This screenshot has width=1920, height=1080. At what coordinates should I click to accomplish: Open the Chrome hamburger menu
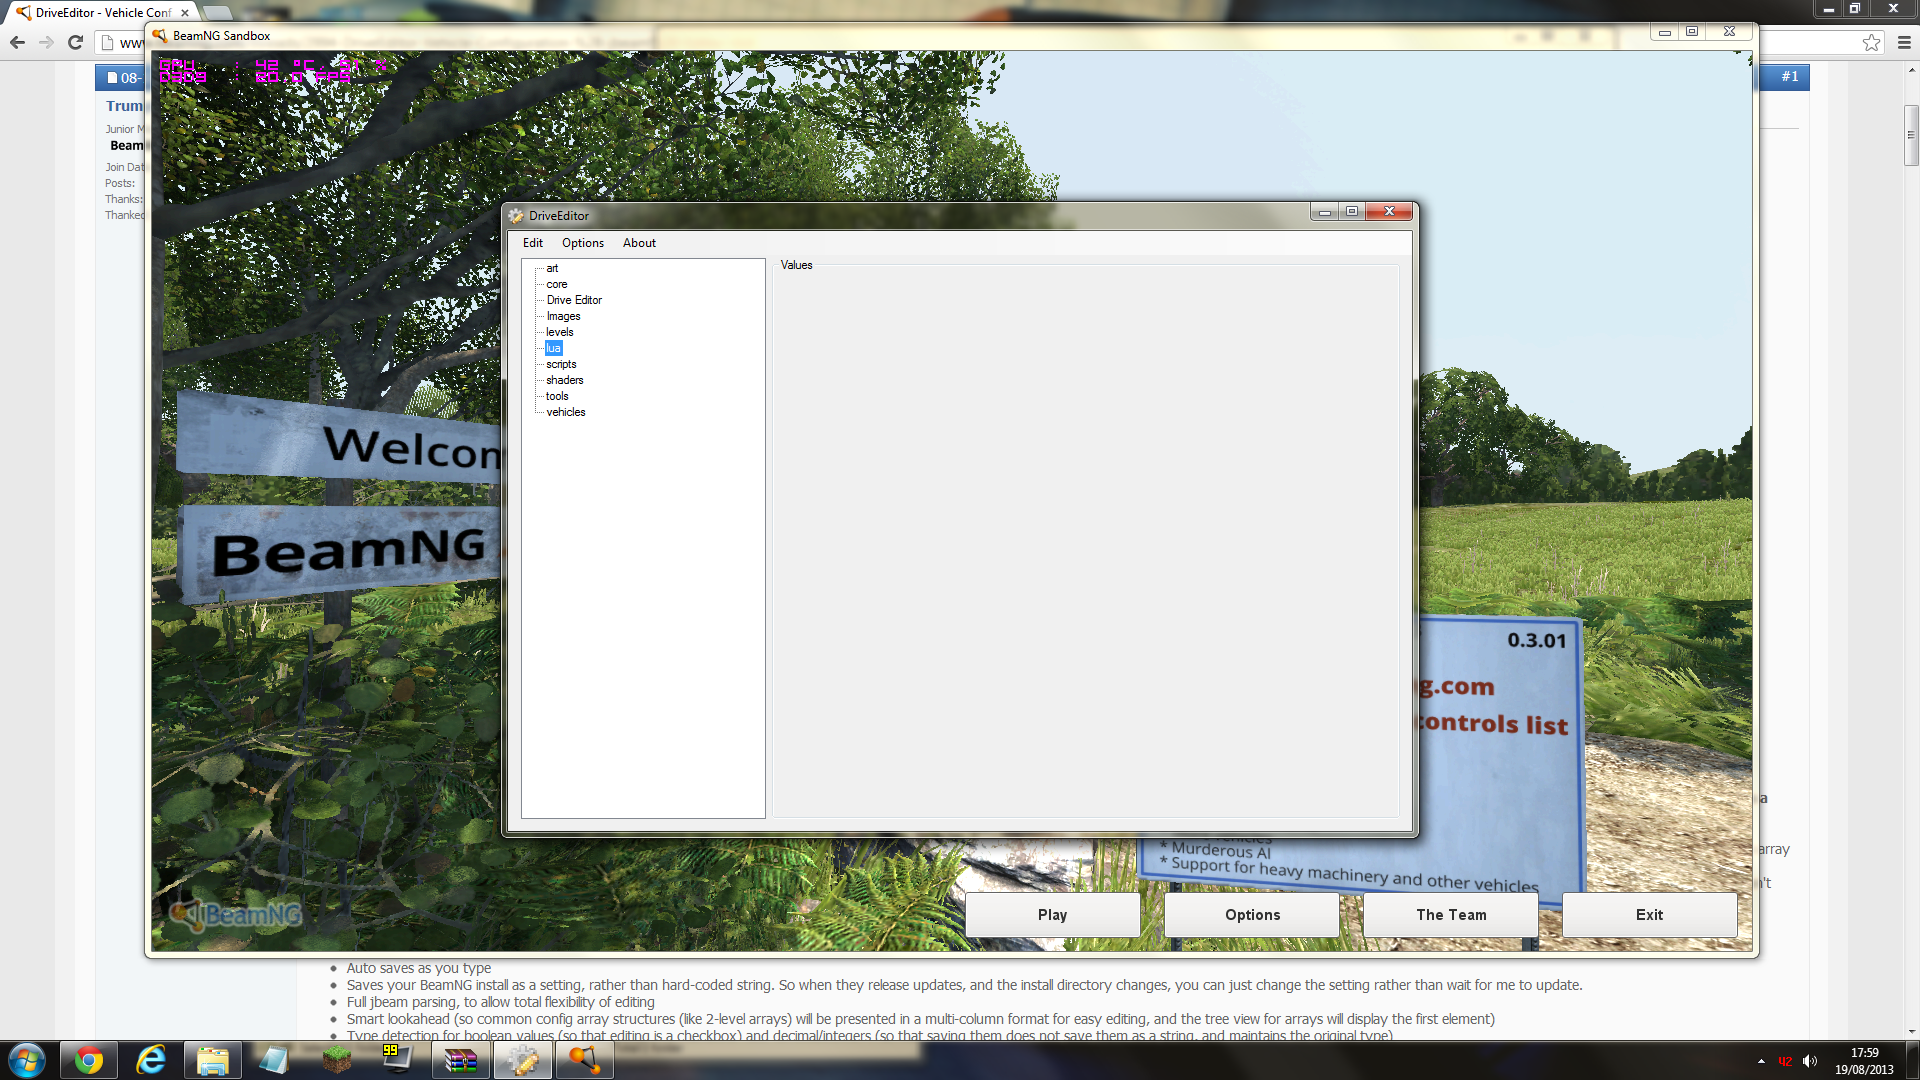click(x=1904, y=42)
